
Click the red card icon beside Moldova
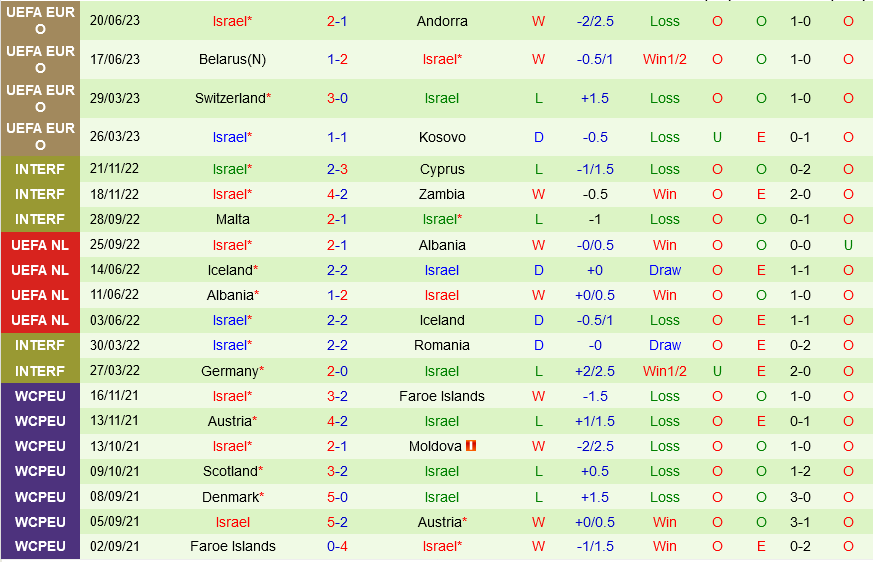[471, 446]
